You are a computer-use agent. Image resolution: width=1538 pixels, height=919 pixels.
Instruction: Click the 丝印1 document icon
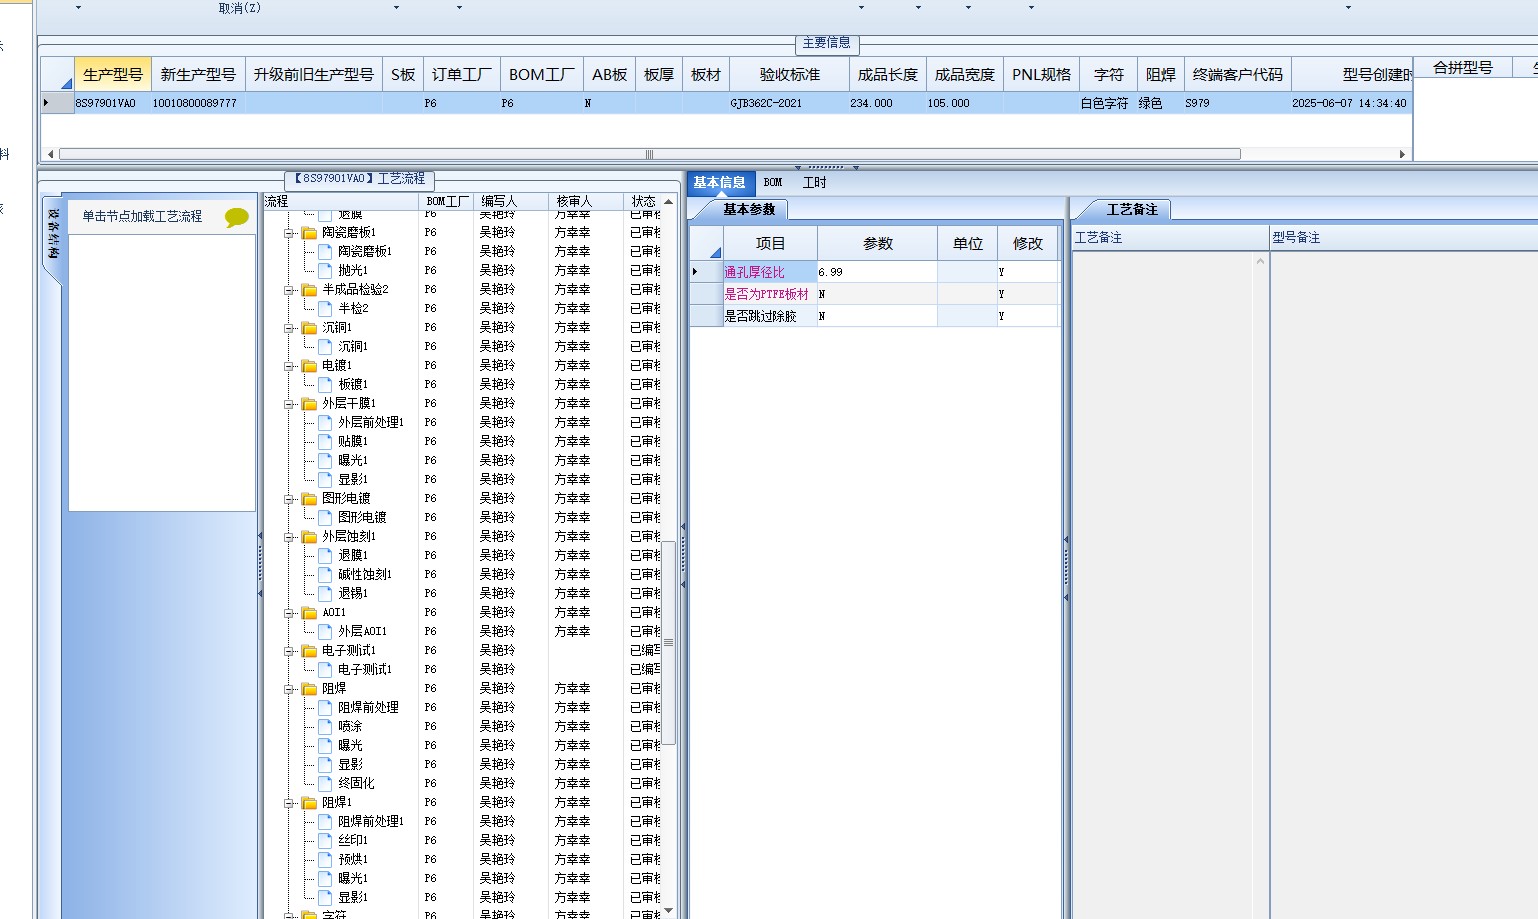pos(325,841)
